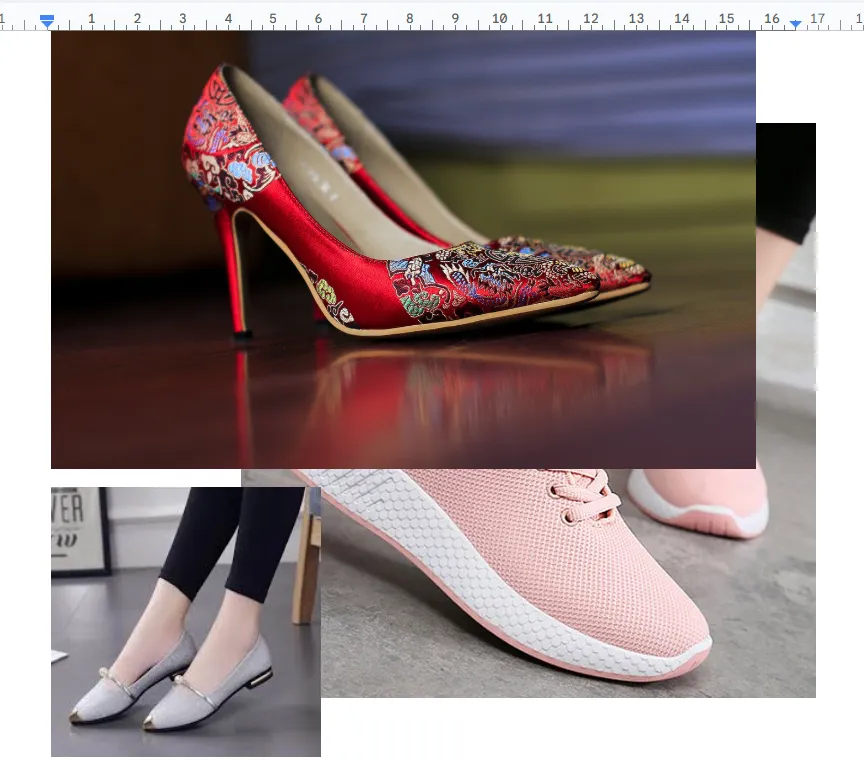Viewport: 864px width, 760px height.
Task: Click the framed poster in the flats photo
Action: pyautogui.click(x=79, y=528)
